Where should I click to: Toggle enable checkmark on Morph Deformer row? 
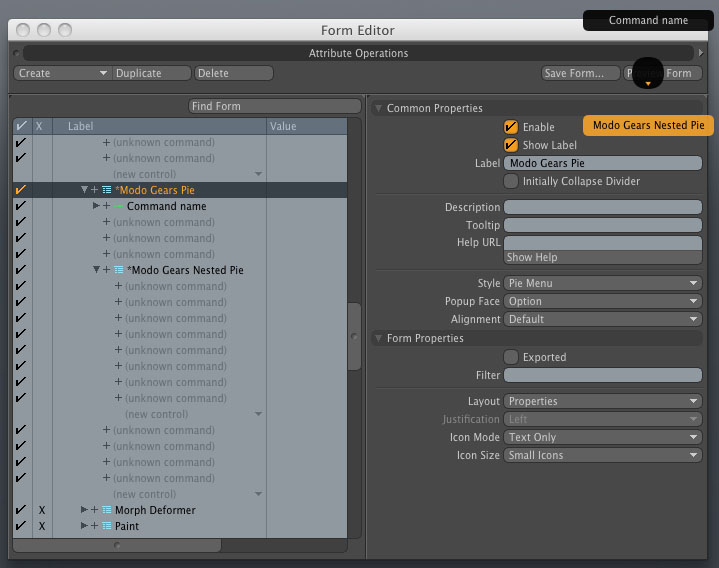coord(21,510)
